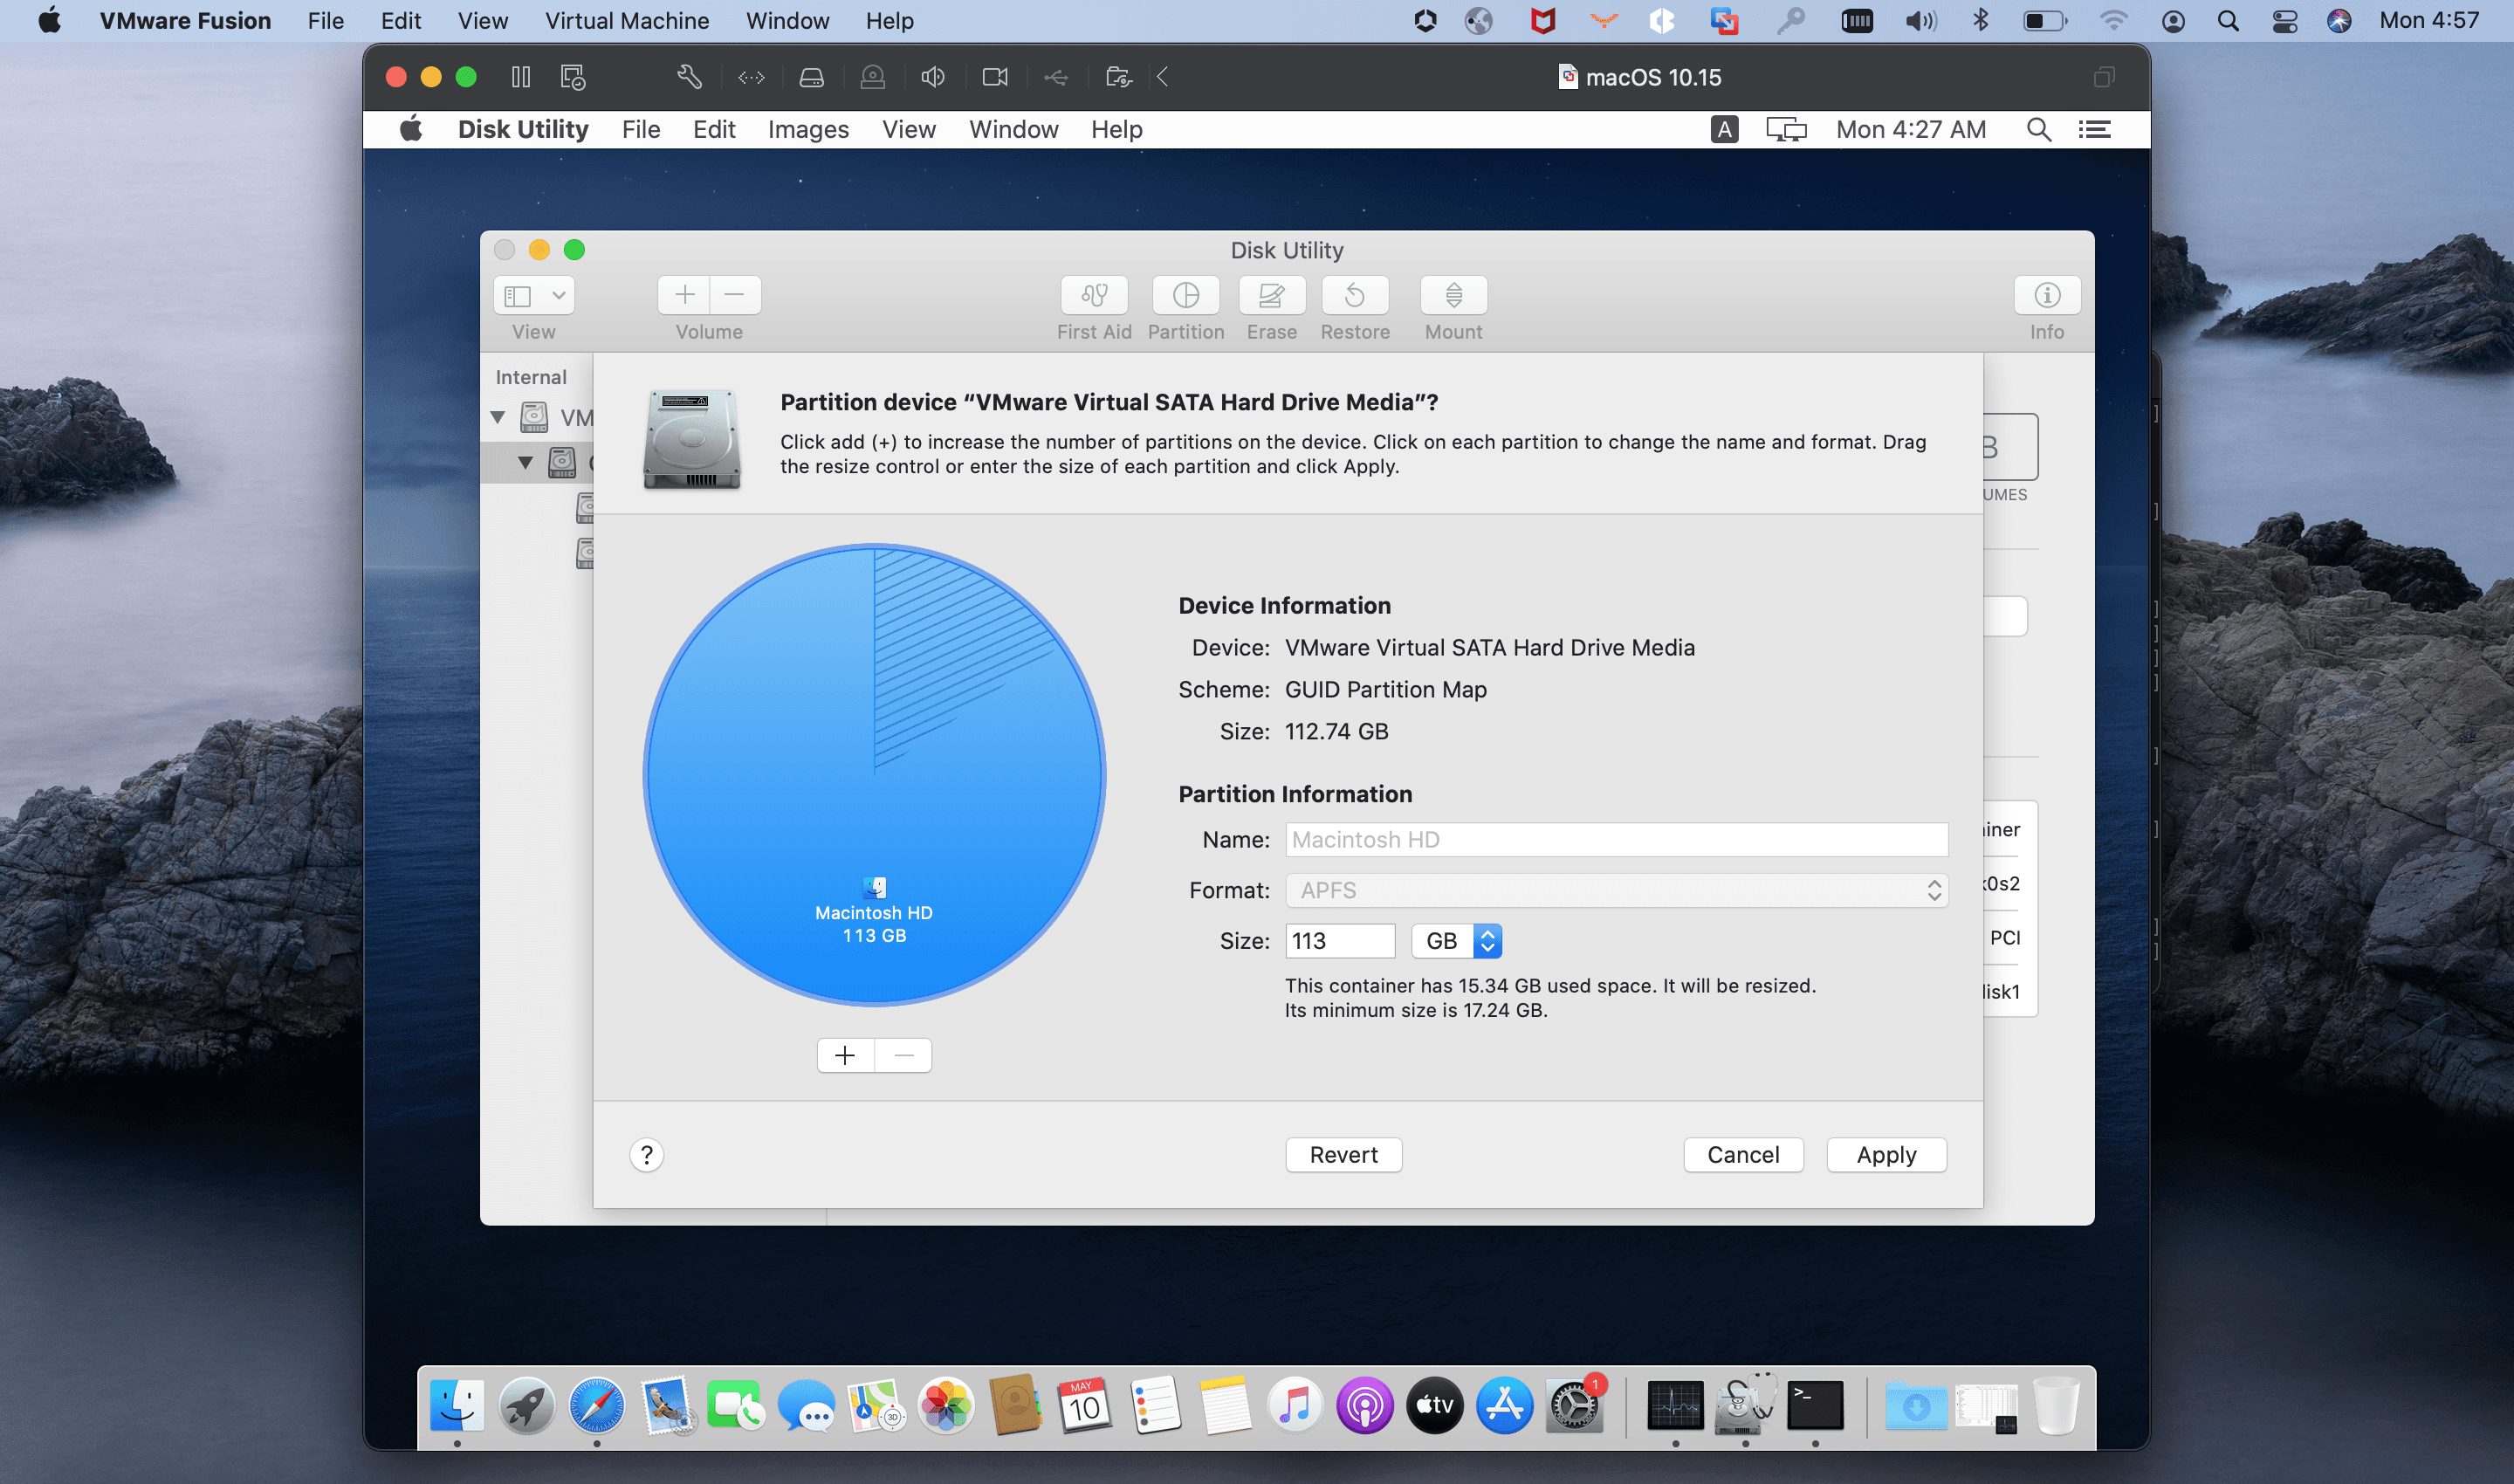
Task: Click Cancel to dismiss dialog
Action: [1744, 1154]
